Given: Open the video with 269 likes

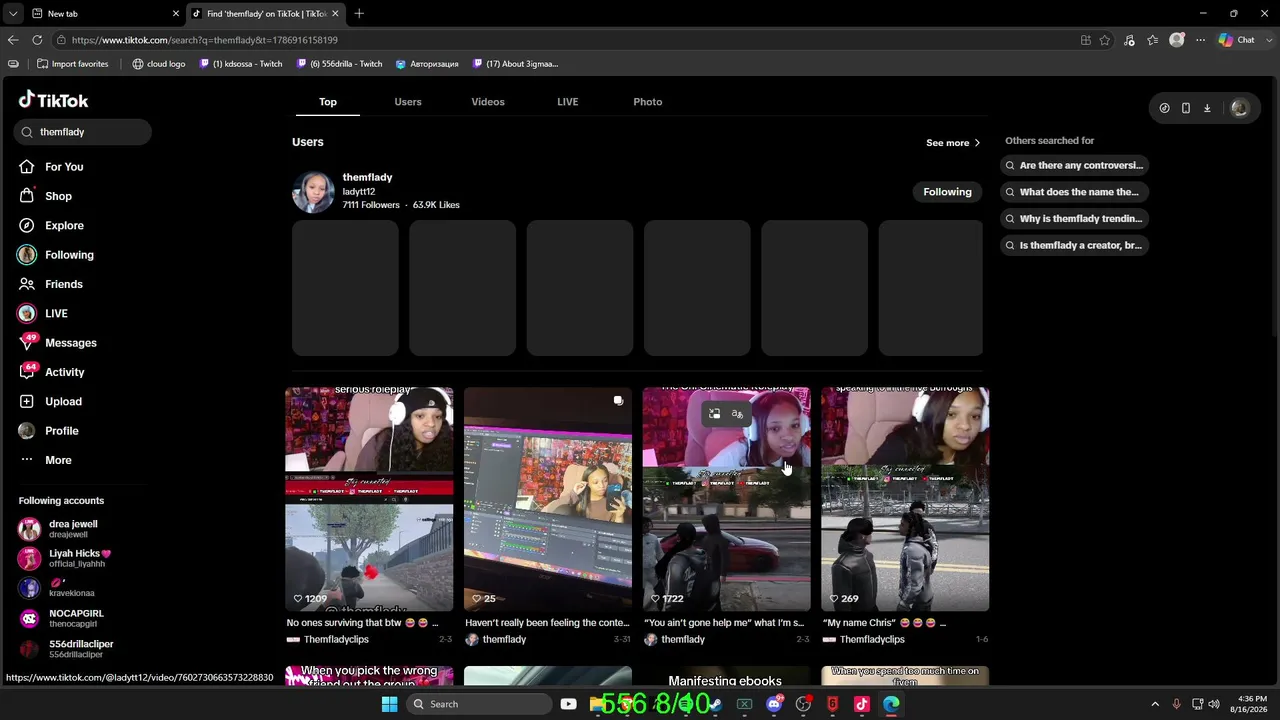Looking at the screenshot, I should (x=905, y=499).
